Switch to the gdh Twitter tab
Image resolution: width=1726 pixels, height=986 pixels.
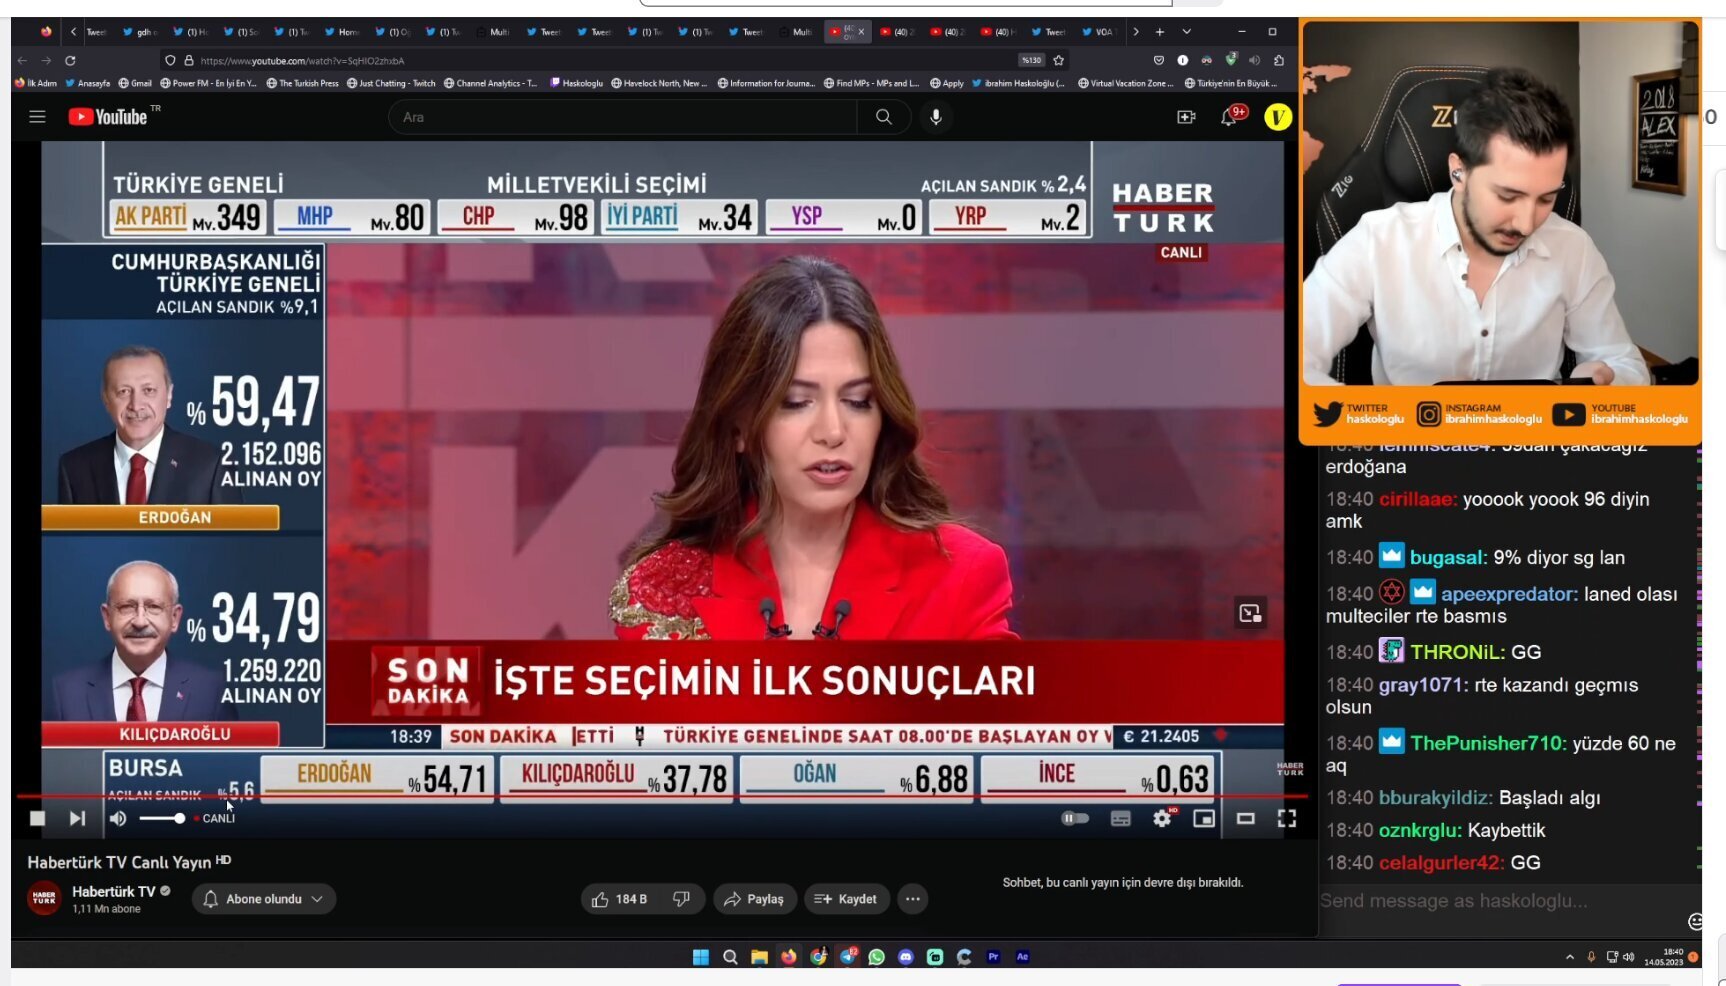pos(139,32)
